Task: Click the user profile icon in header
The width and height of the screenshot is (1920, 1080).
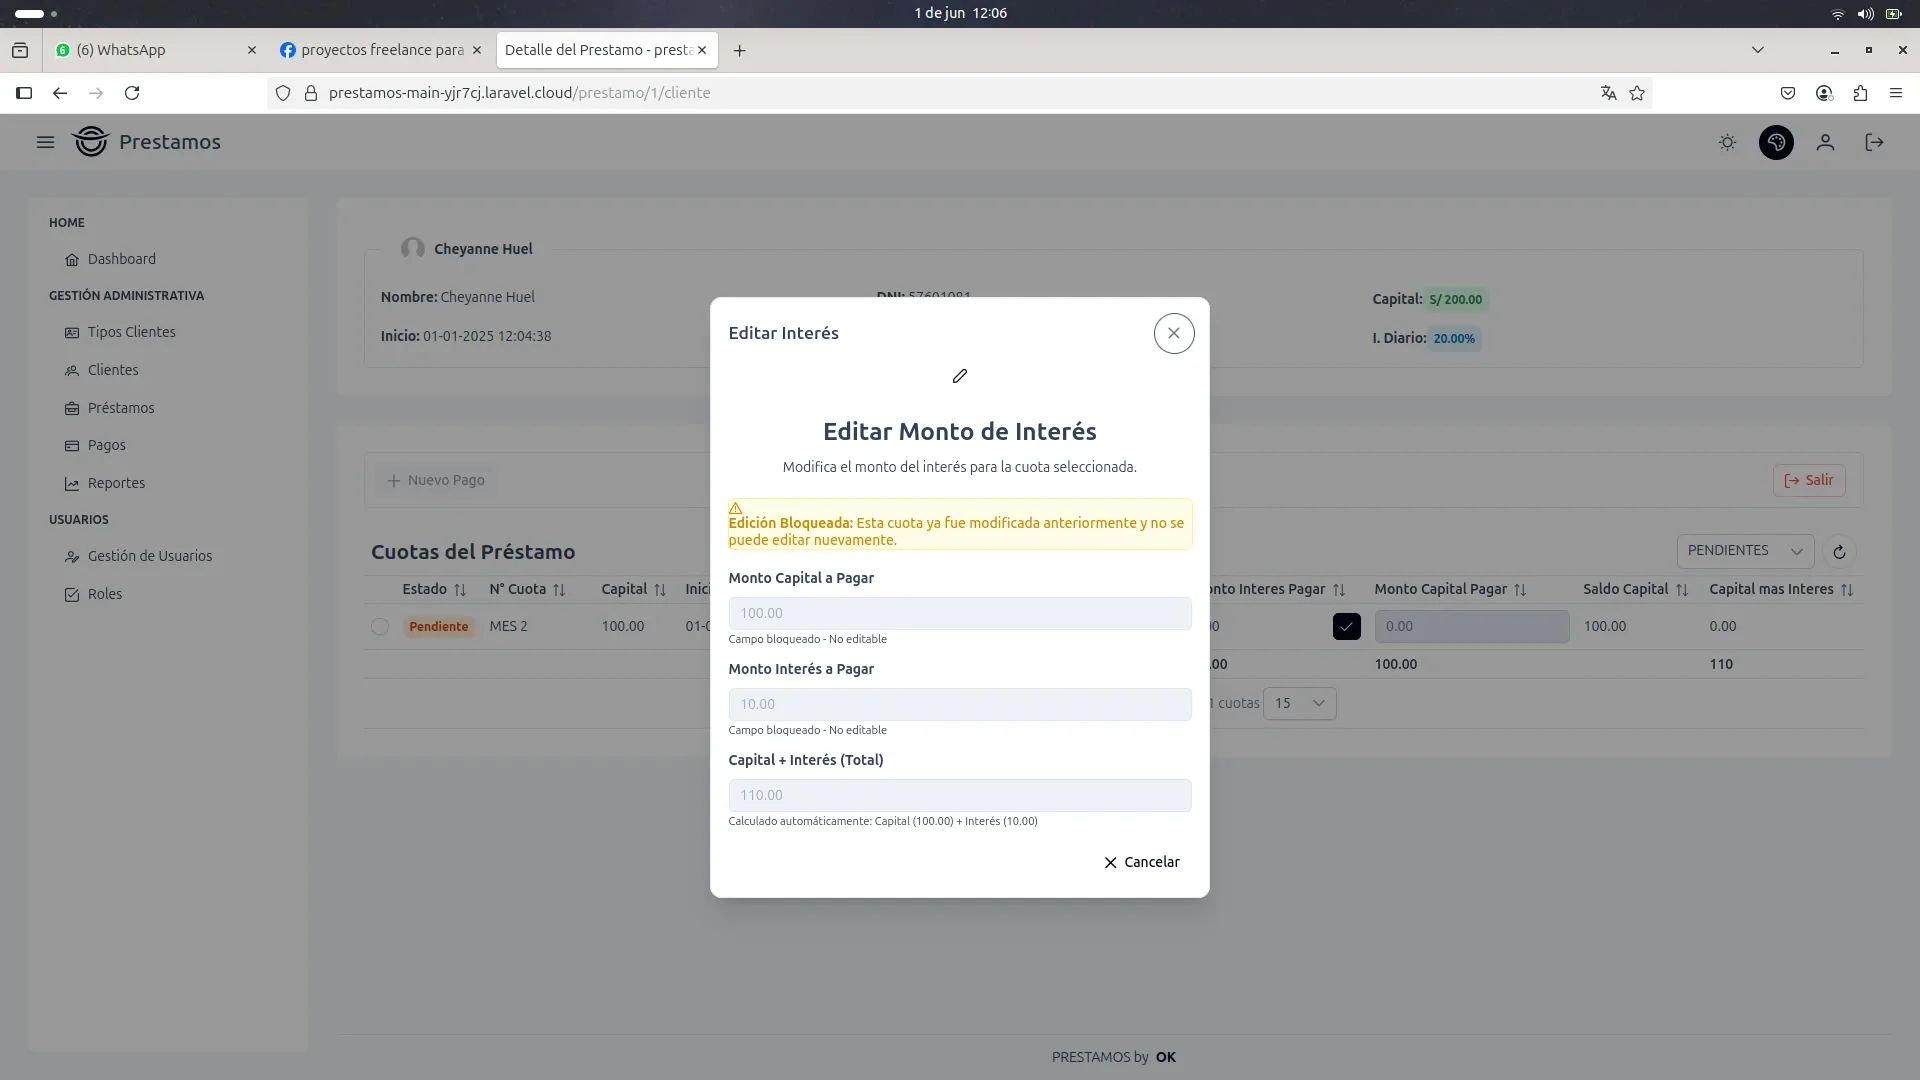Action: point(1825,143)
